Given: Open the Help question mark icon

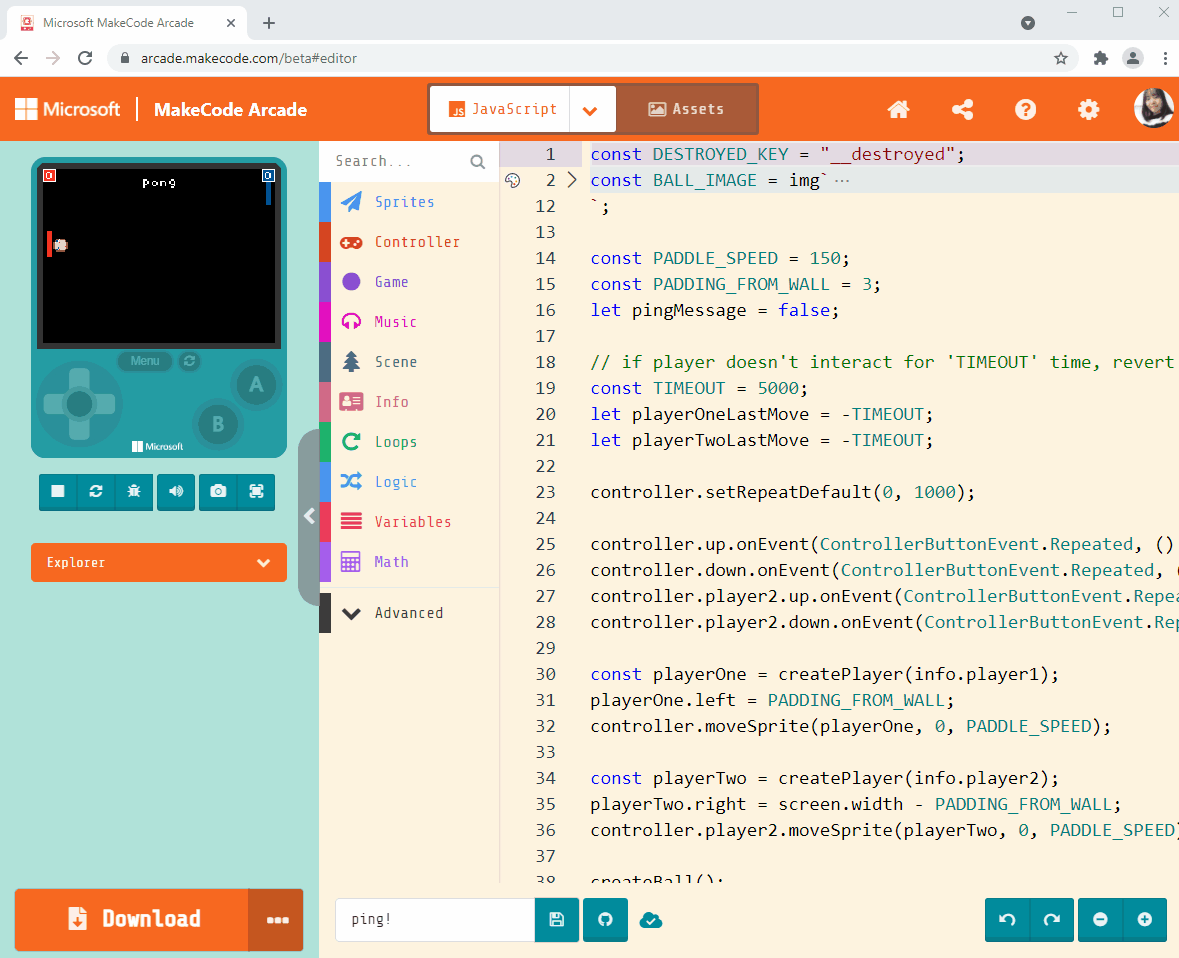Looking at the screenshot, I should pyautogui.click(x=1026, y=110).
